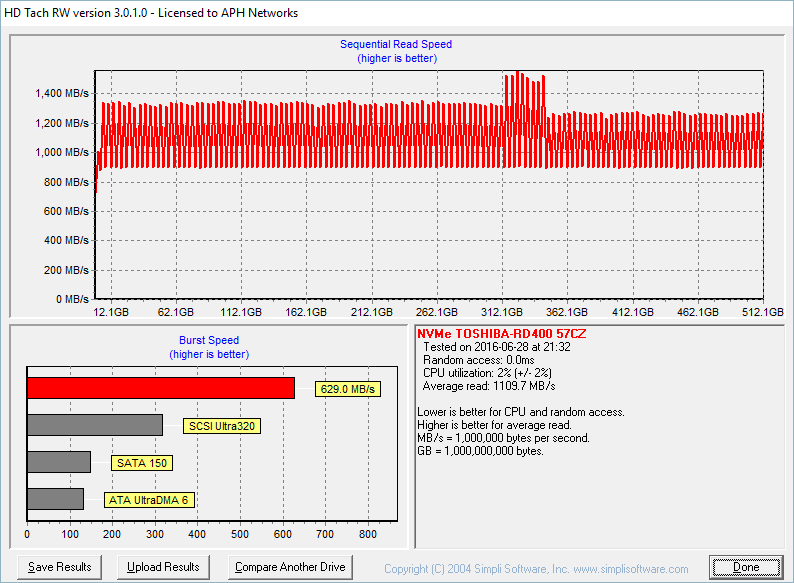Click the 1,400 MB/s axis label
The height and width of the screenshot is (583, 794).
[62, 93]
